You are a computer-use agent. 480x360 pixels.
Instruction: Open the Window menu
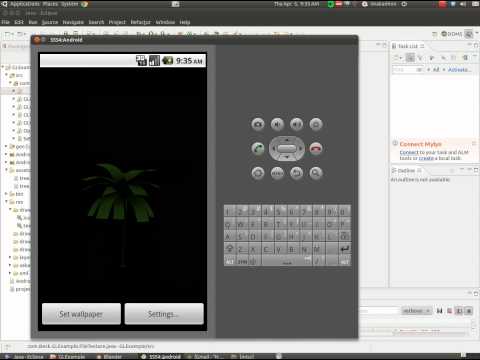click(x=165, y=22)
